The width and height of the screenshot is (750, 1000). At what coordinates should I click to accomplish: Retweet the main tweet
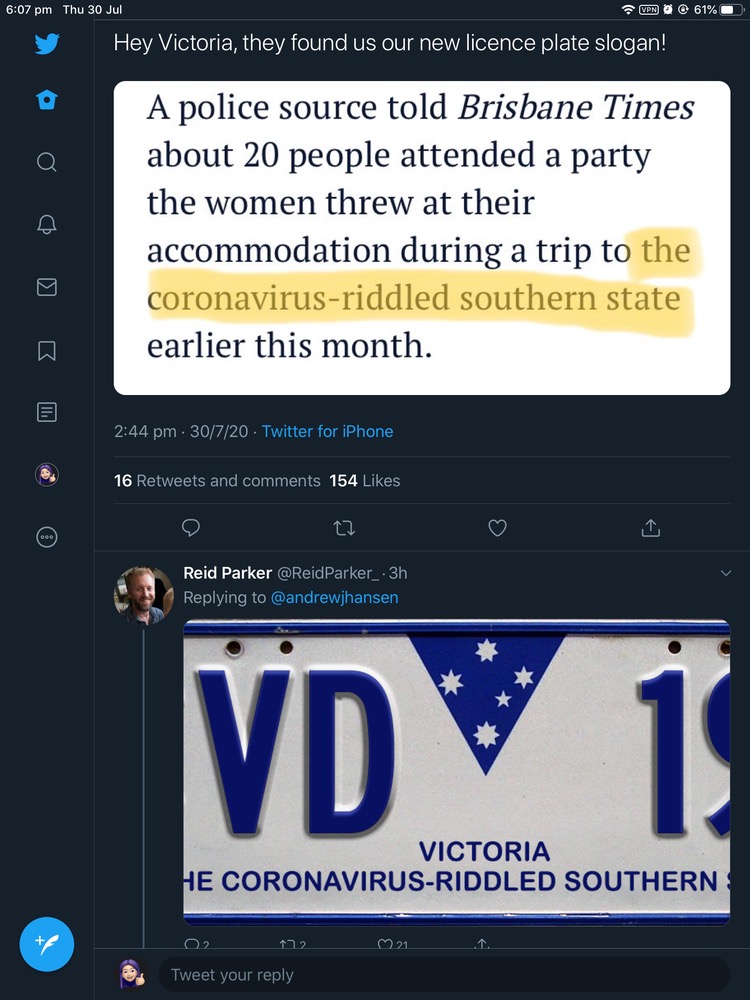click(x=344, y=527)
